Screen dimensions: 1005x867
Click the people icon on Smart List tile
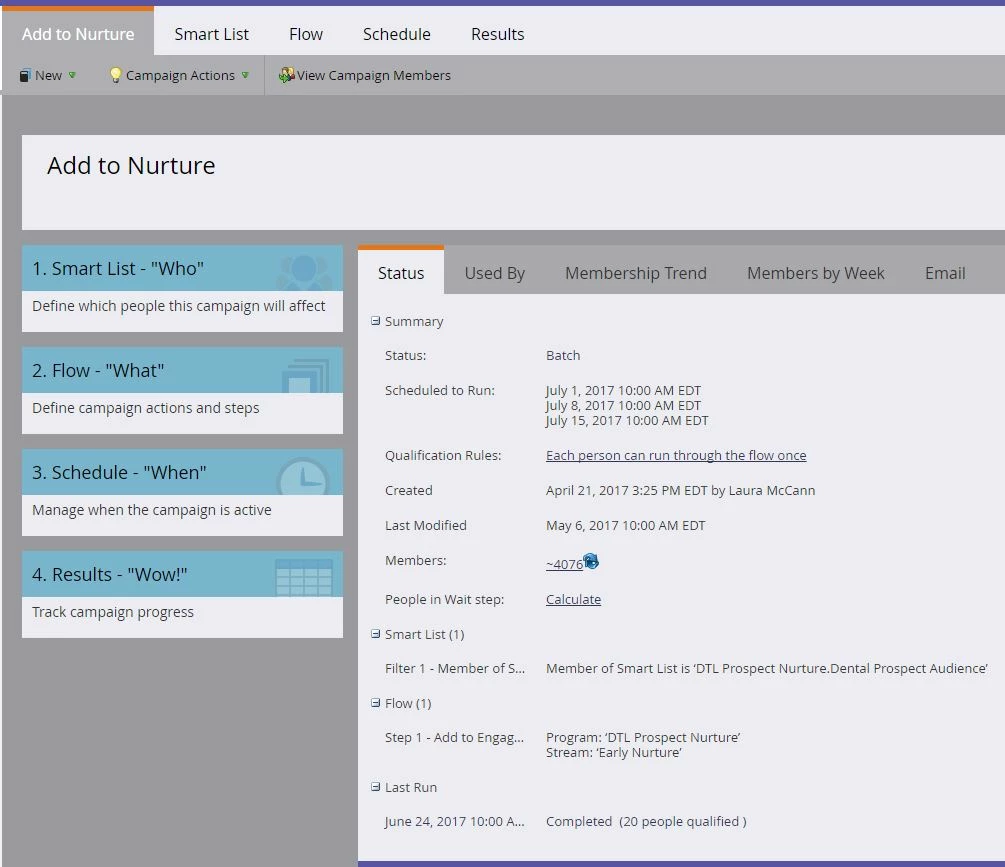point(304,272)
